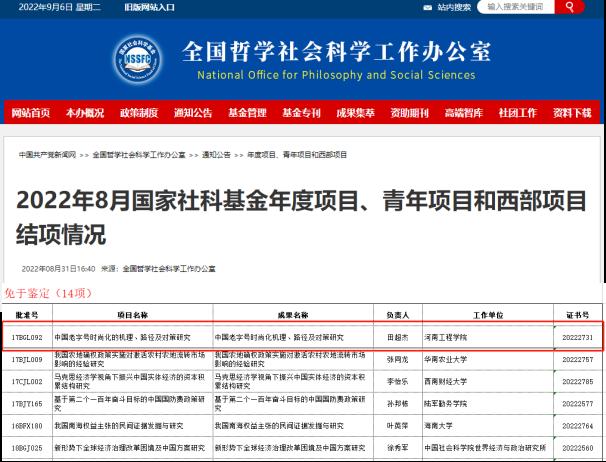Open the 基金管理 menu item
Screen dimensions: 606x462
pos(247,113)
